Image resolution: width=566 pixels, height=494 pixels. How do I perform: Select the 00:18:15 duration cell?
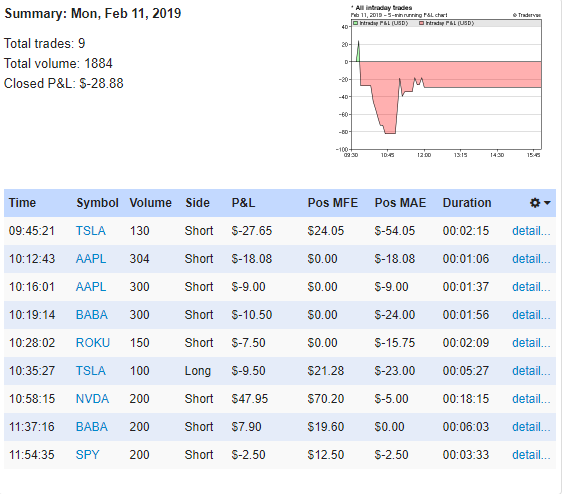[466, 399]
